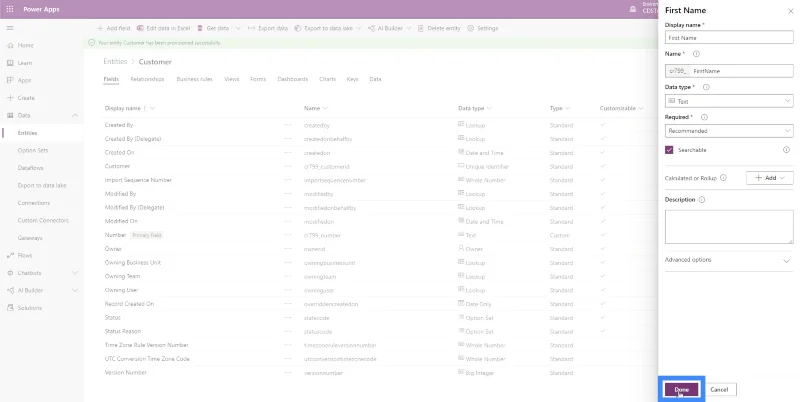800x402 pixels.
Task: Click the Searchable info icon
Action: pyautogui.click(x=786, y=150)
